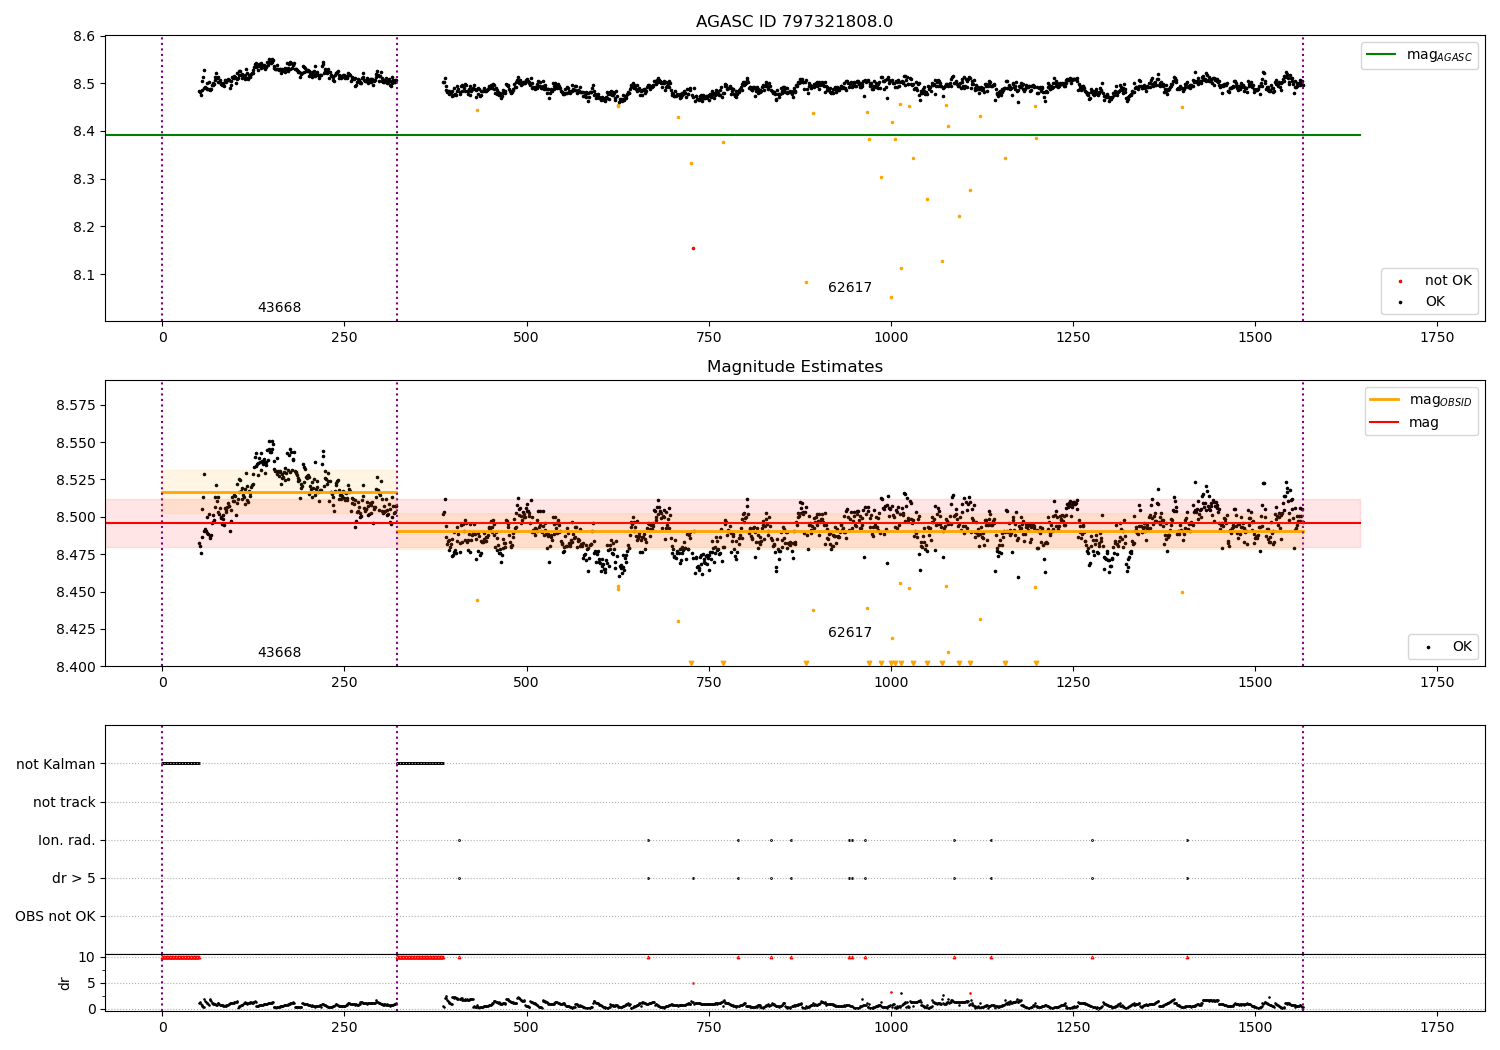Click the '8.550' y-axis tick label
The width and height of the screenshot is (1500, 1050).
[x=76, y=443]
